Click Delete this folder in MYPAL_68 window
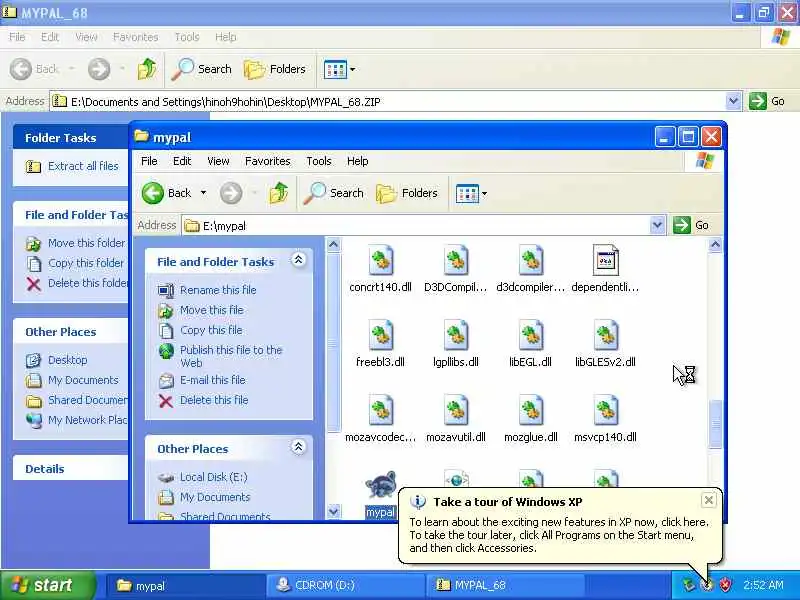 (88, 283)
